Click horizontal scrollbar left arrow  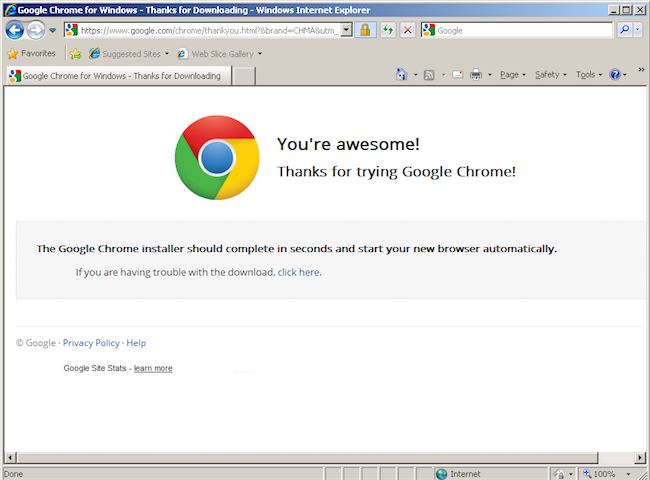pyautogui.click(x=11, y=458)
